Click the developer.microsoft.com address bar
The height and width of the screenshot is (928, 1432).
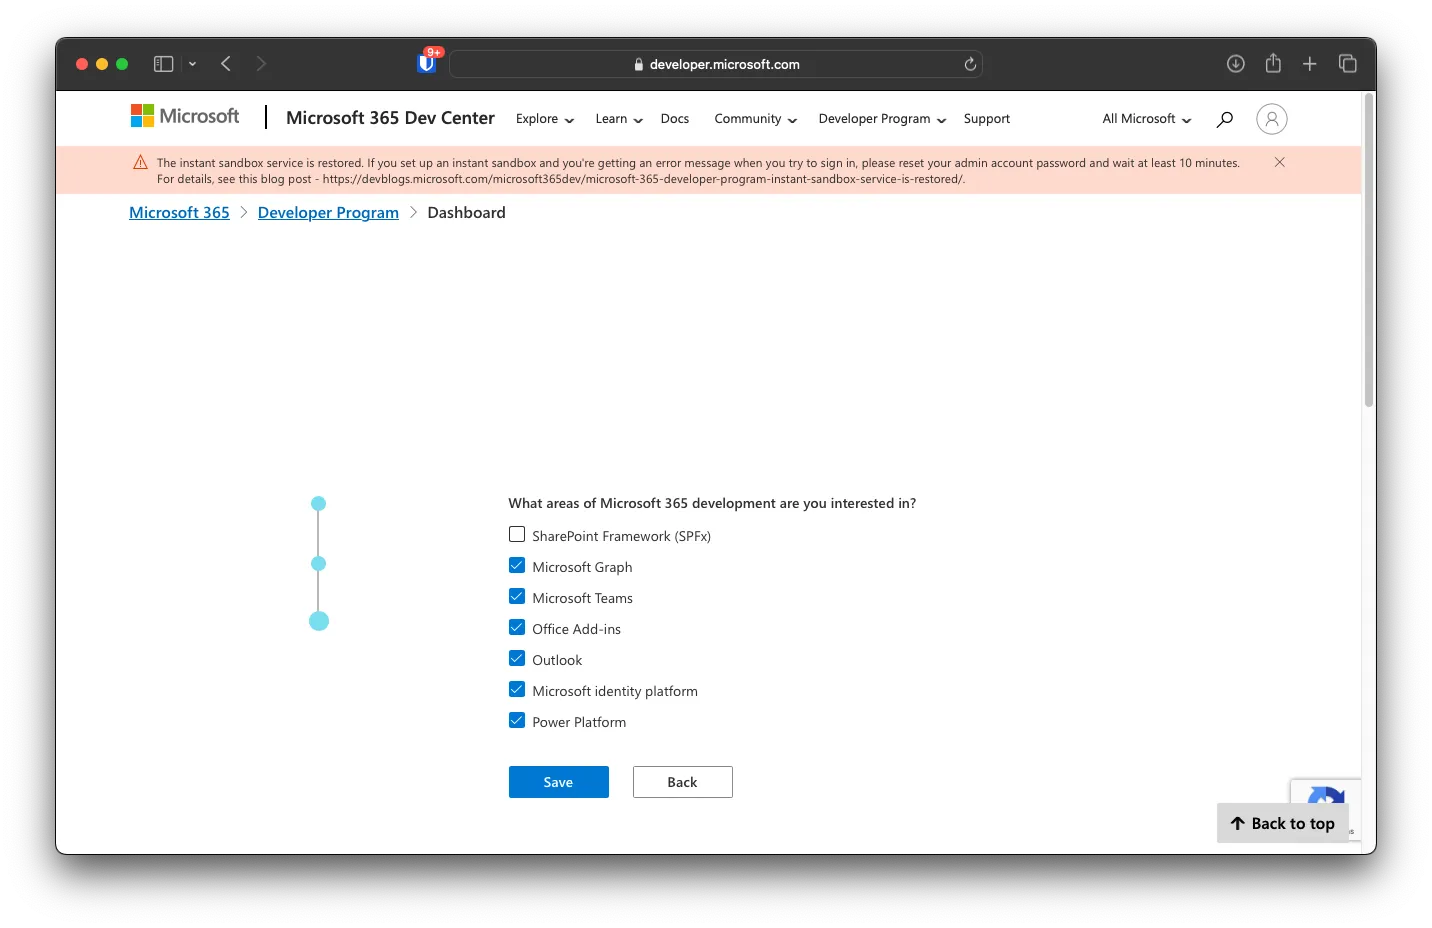click(x=716, y=64)
